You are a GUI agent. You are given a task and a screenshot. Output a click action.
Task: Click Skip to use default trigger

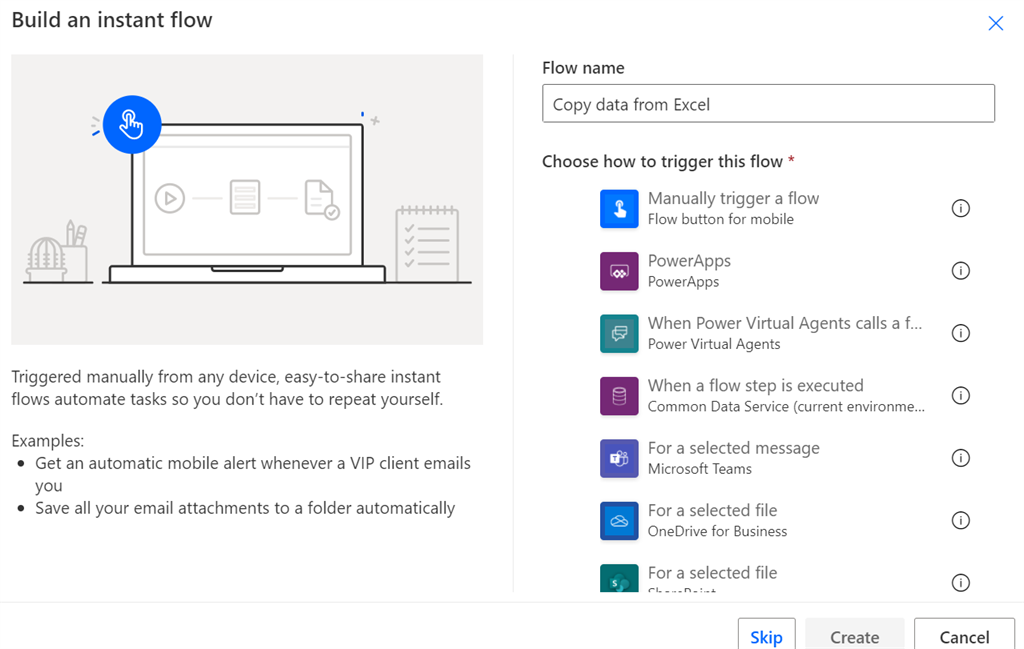(766, 635)
